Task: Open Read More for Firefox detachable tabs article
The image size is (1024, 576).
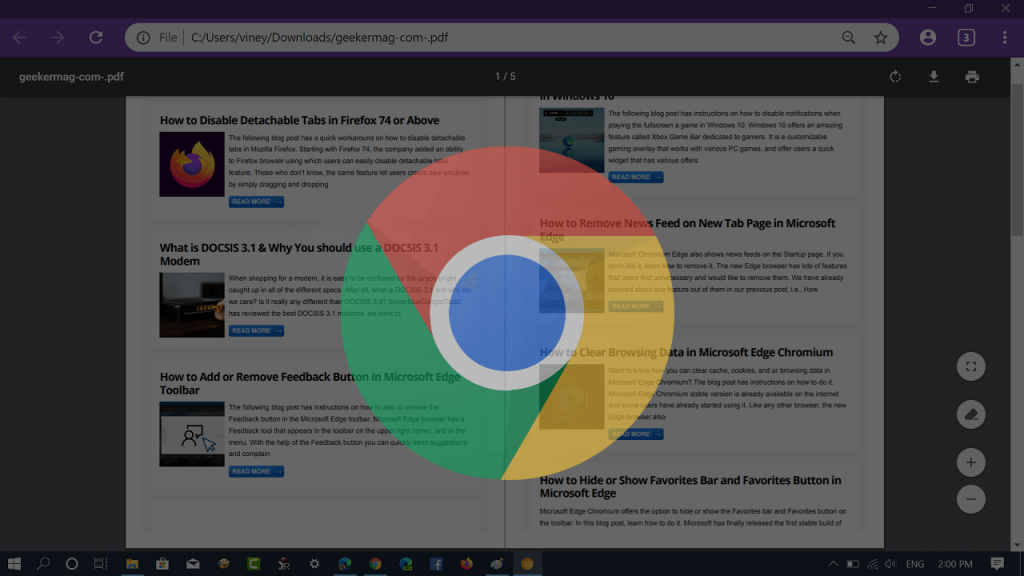Action: 256,202
